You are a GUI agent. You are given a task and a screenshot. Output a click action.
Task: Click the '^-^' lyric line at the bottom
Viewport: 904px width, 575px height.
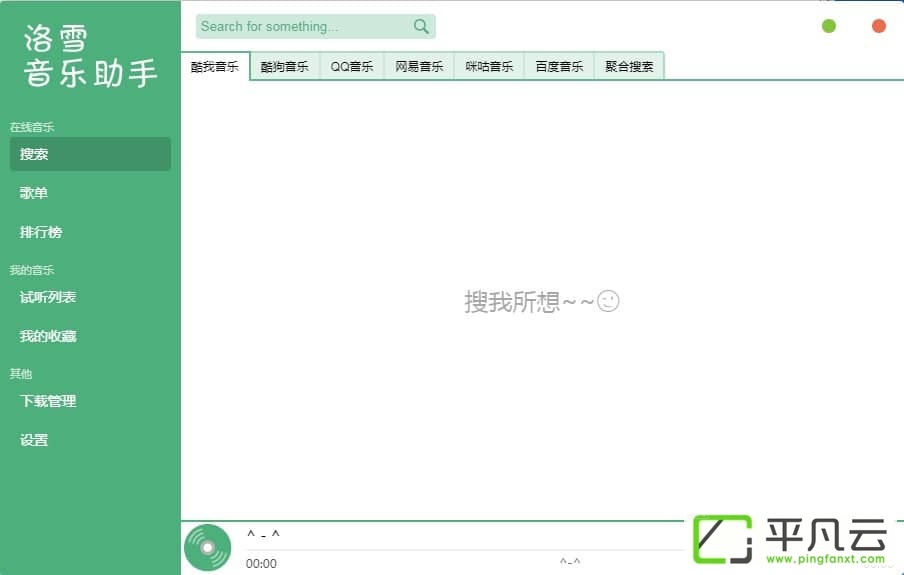click(x=570, y=561)
